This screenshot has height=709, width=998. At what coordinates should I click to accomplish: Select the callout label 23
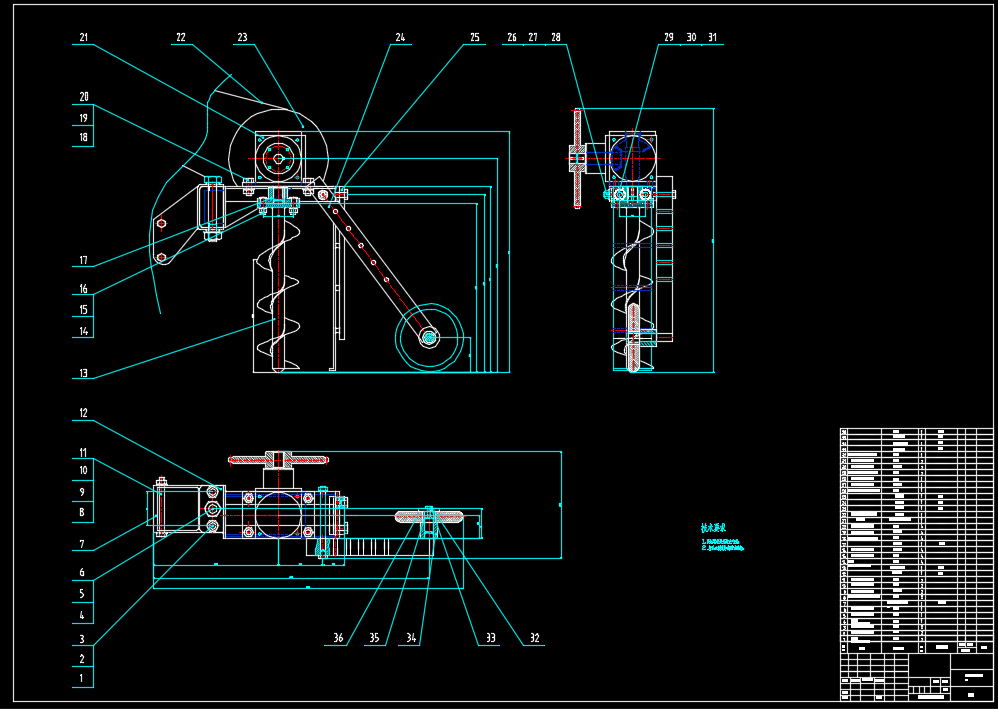(x=242, y=38)
